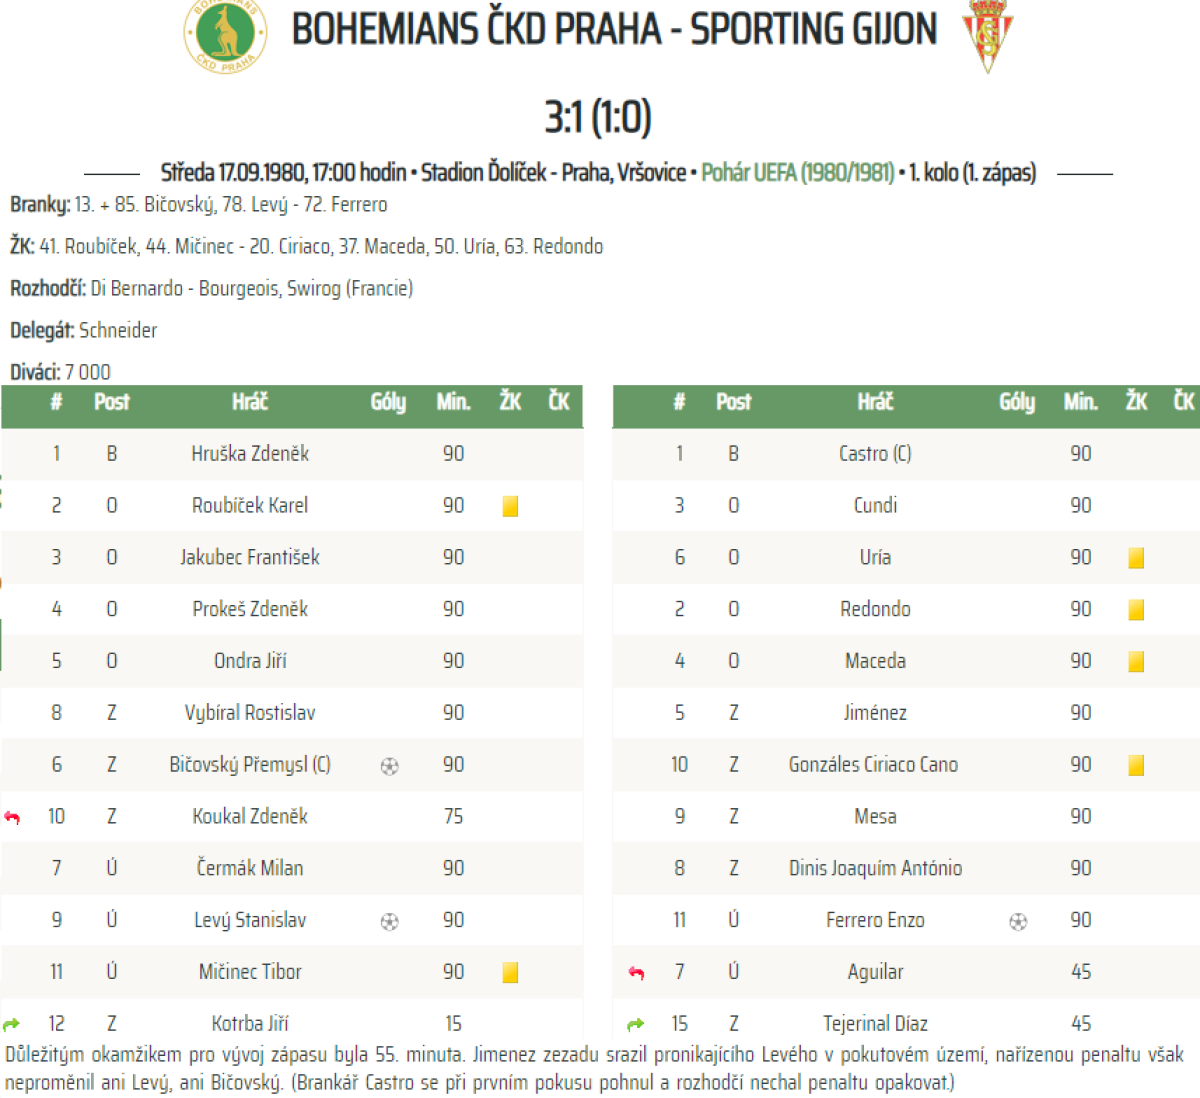Click Mičinec Tibor's yellow card
This screenshot has width=1200, height=1098.
[510, 972]
